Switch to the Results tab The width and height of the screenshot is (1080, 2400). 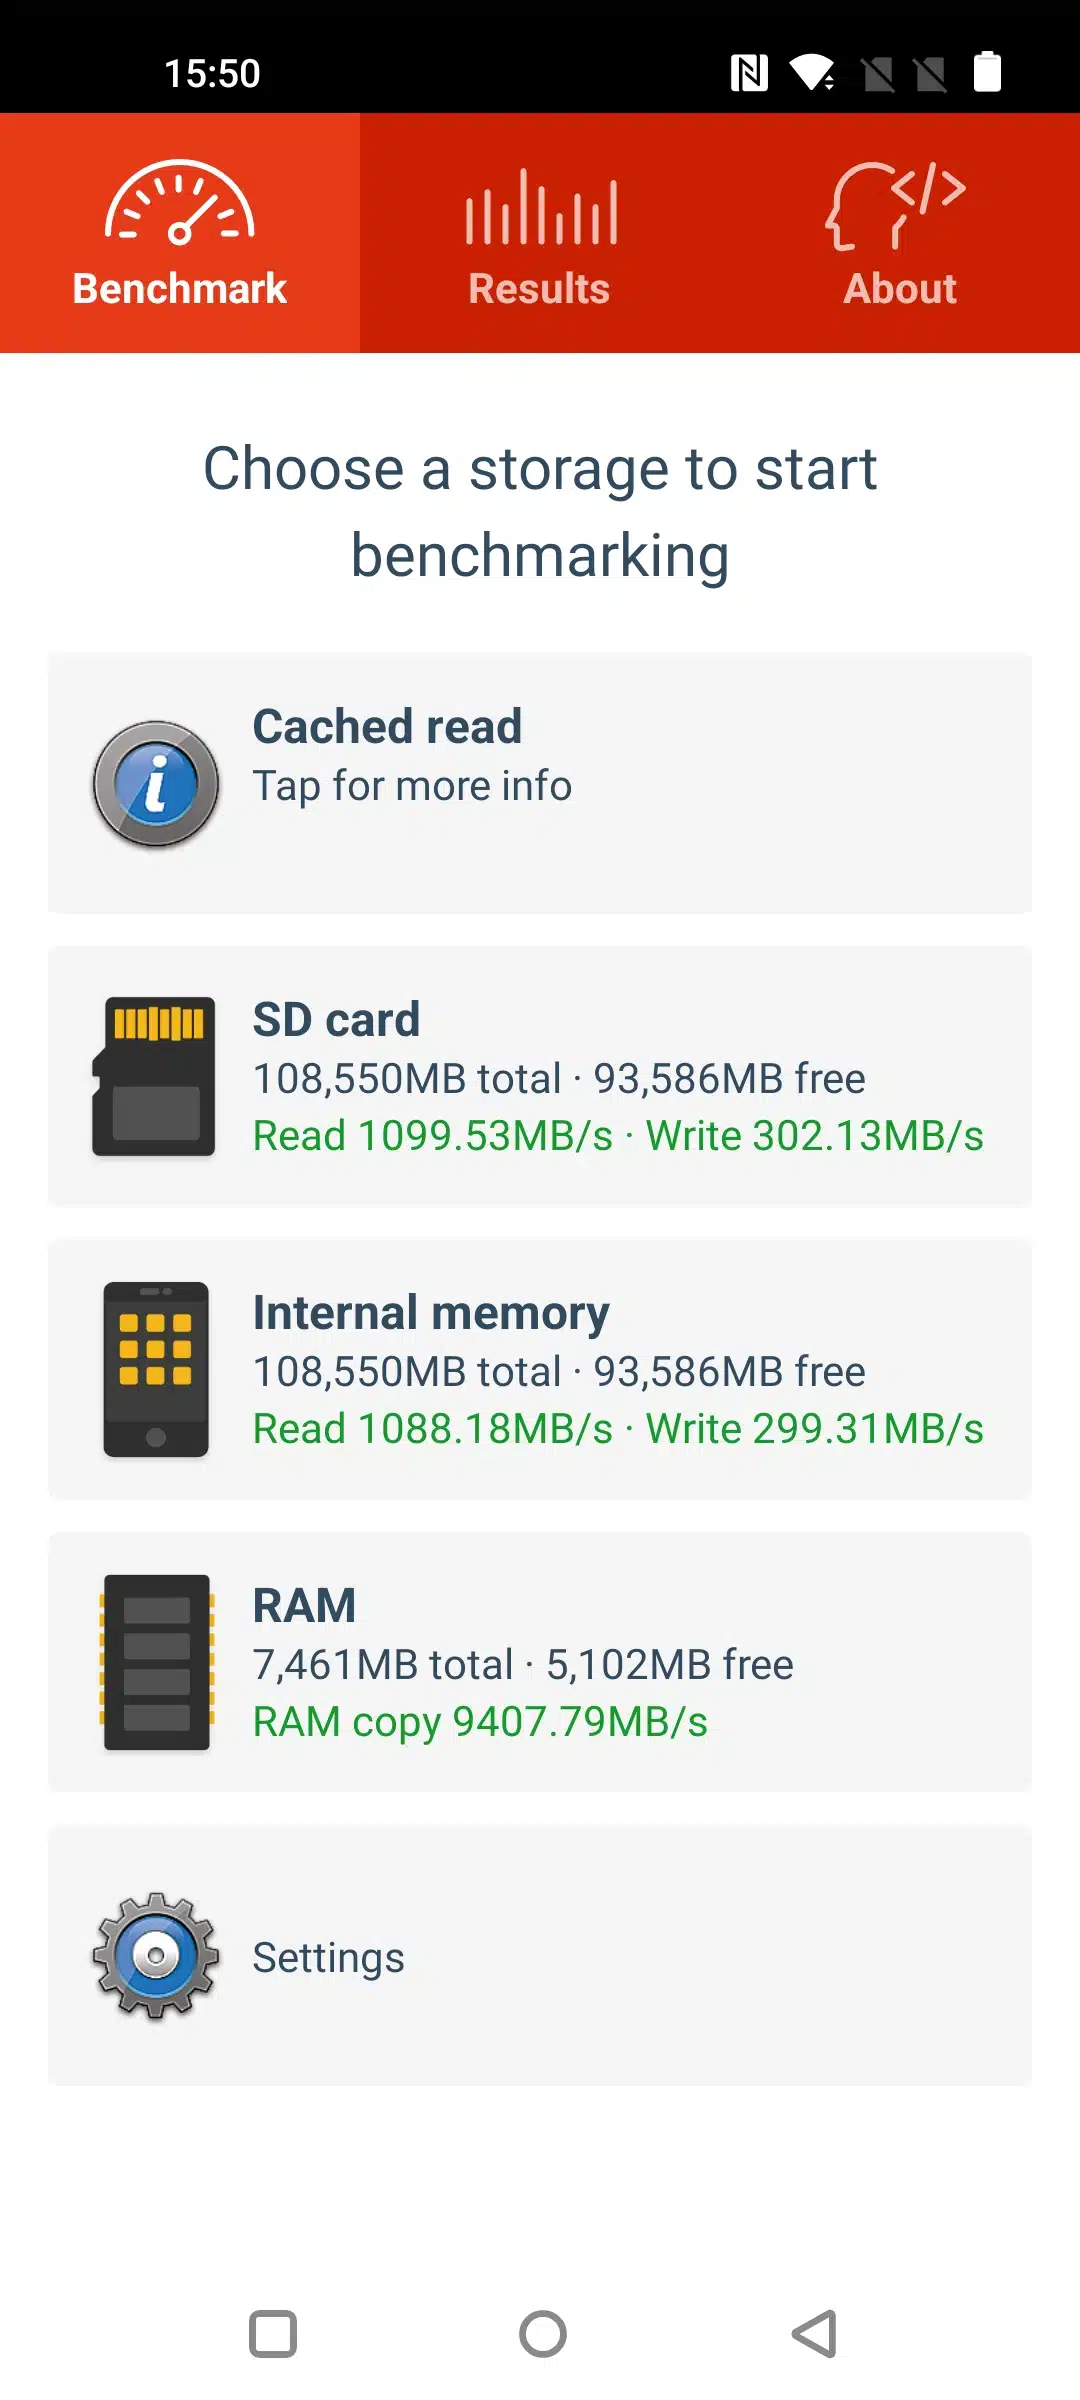point(540,288)
